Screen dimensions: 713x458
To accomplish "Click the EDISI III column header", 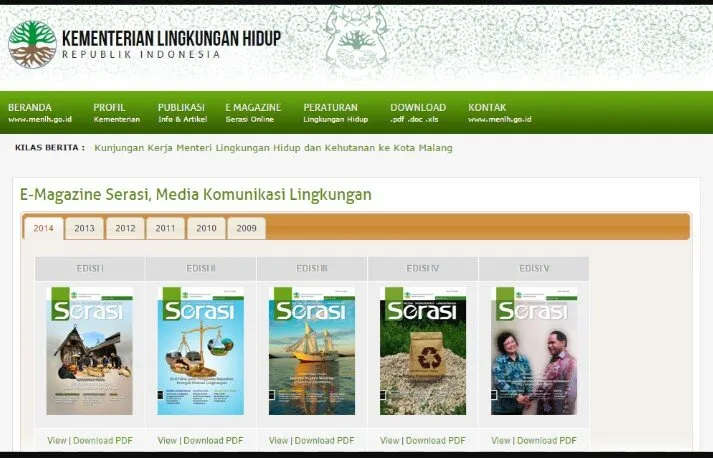I will 312,269.
